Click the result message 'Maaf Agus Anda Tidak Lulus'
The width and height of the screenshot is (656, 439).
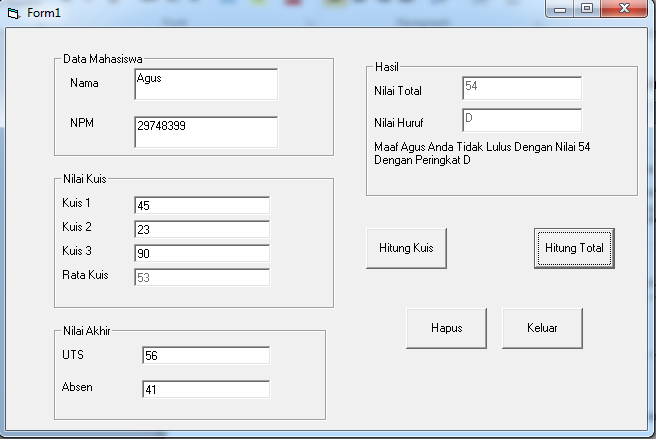(x=482, y=153)
